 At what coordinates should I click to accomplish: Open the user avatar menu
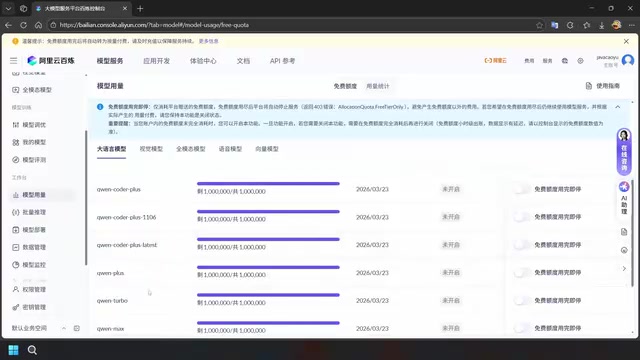pyautogui.click(x=628, y=60)
